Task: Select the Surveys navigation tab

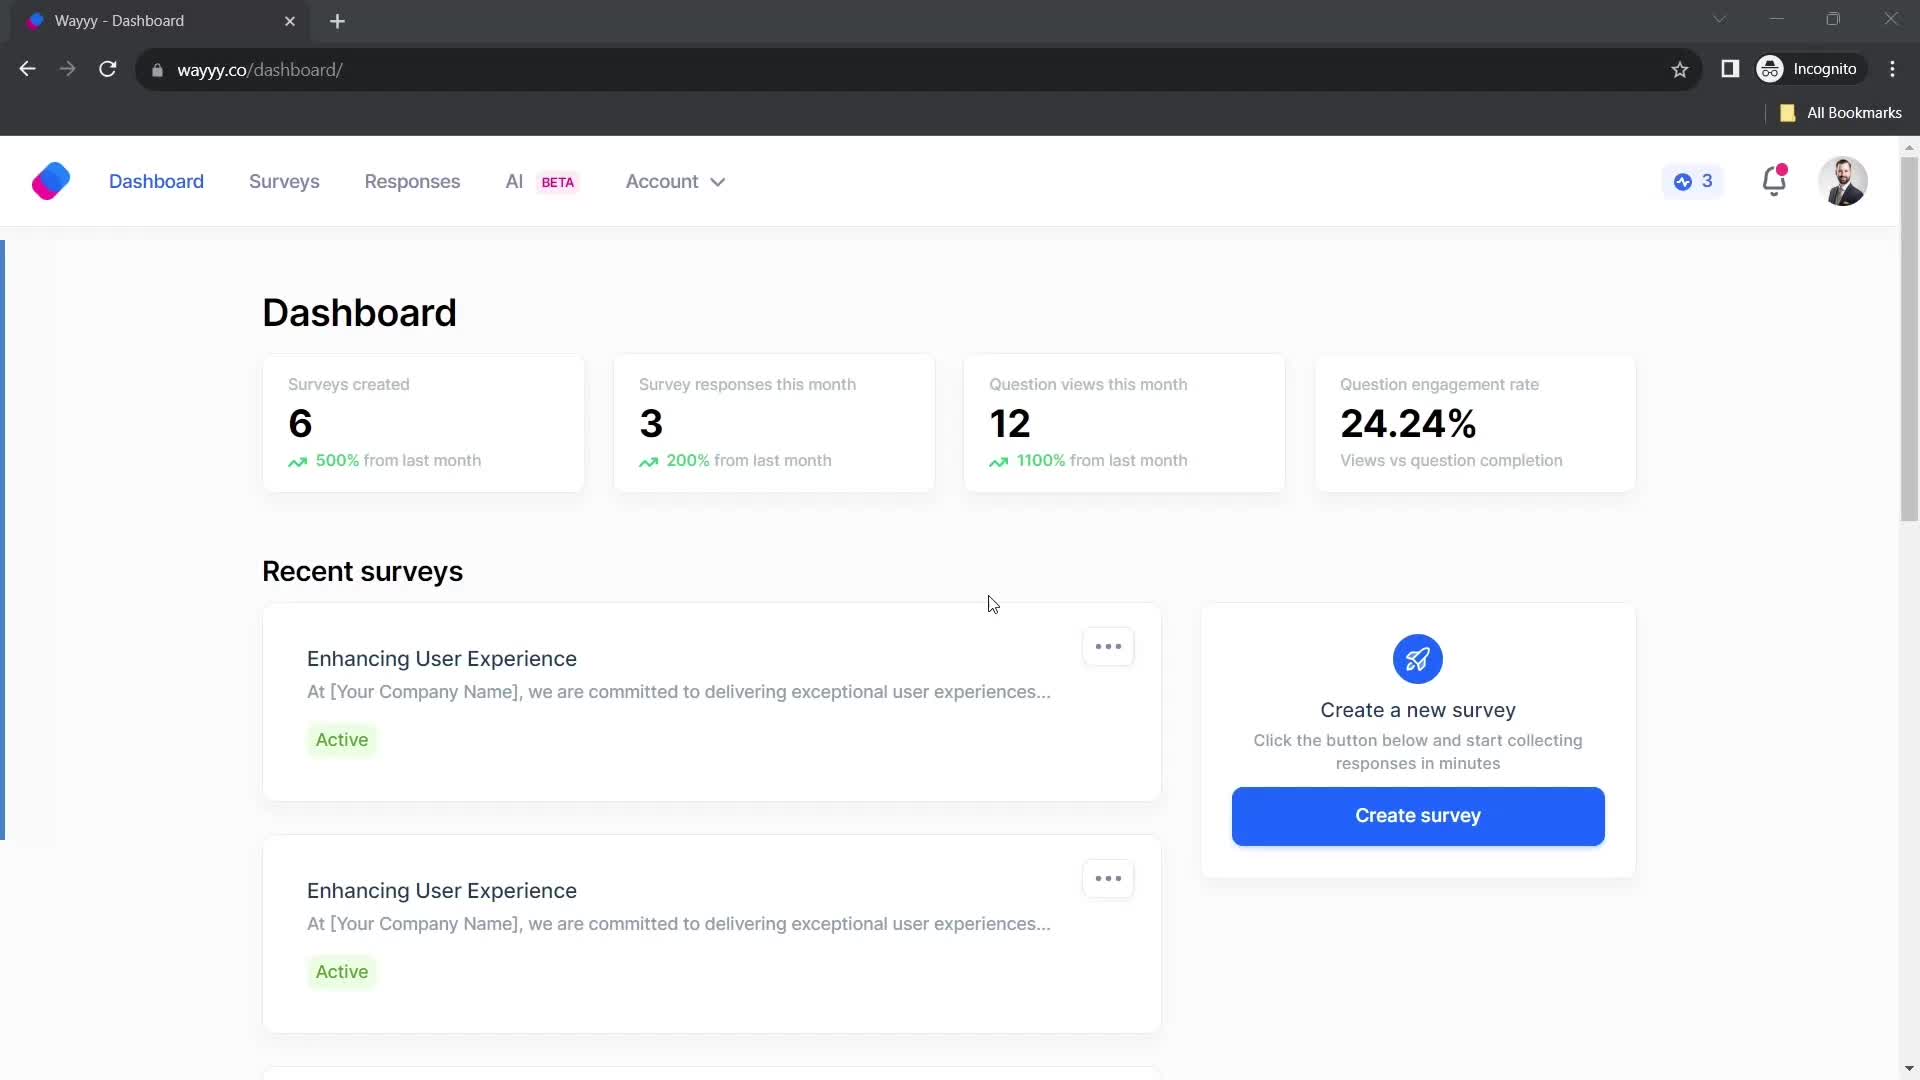Action: [x=284, y=181]
